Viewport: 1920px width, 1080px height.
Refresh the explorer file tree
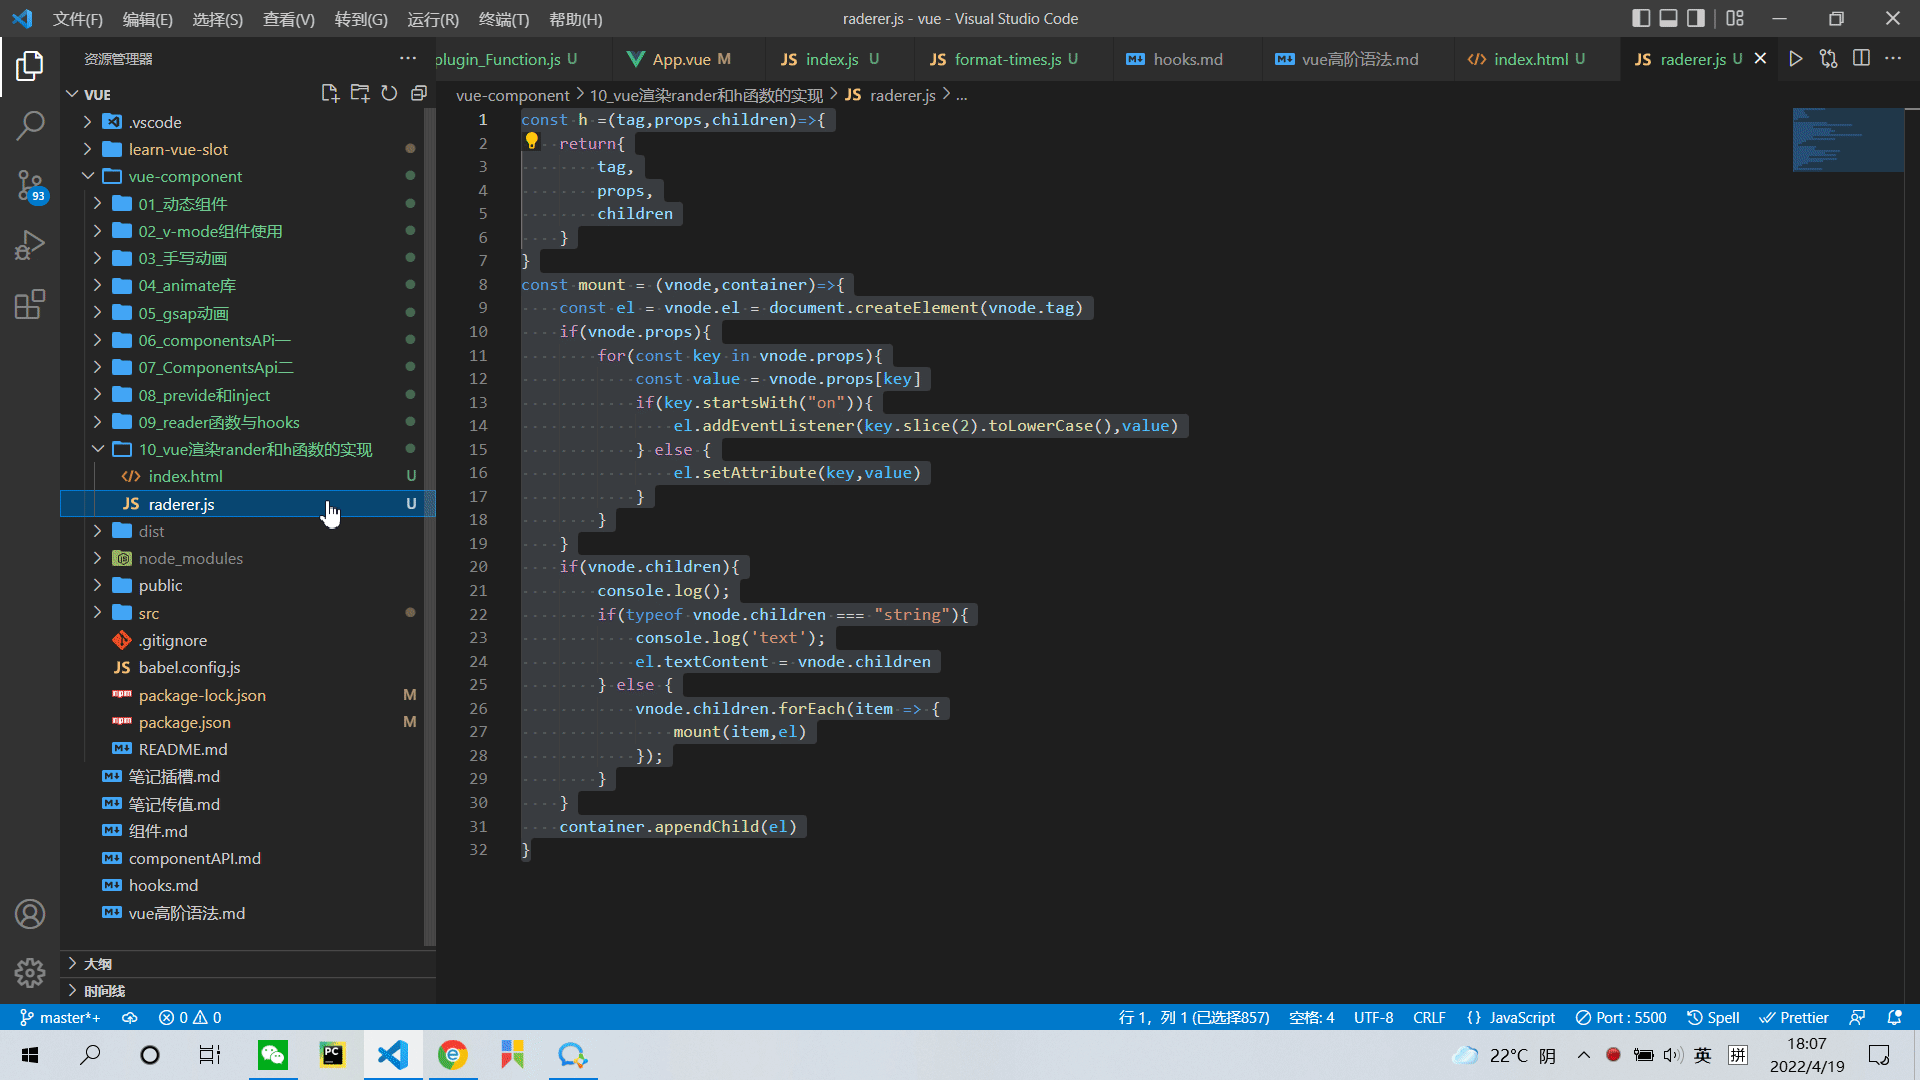click(x=389, y=93)
